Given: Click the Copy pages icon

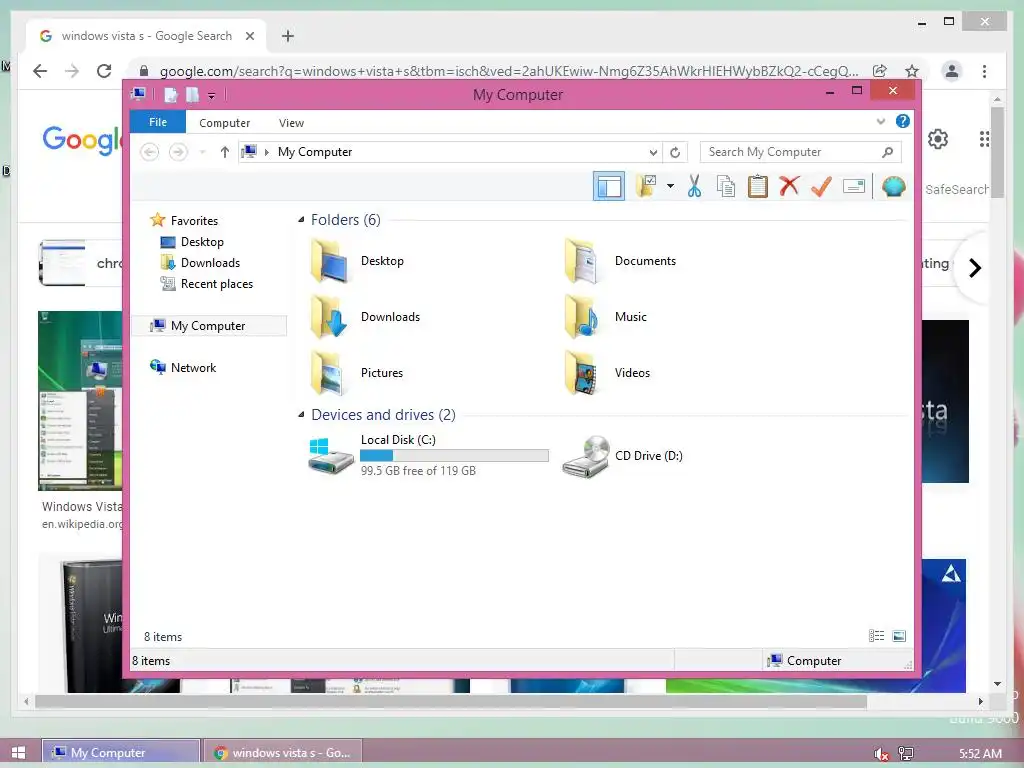Looking at the screenshot, I should tap(726, 186).
